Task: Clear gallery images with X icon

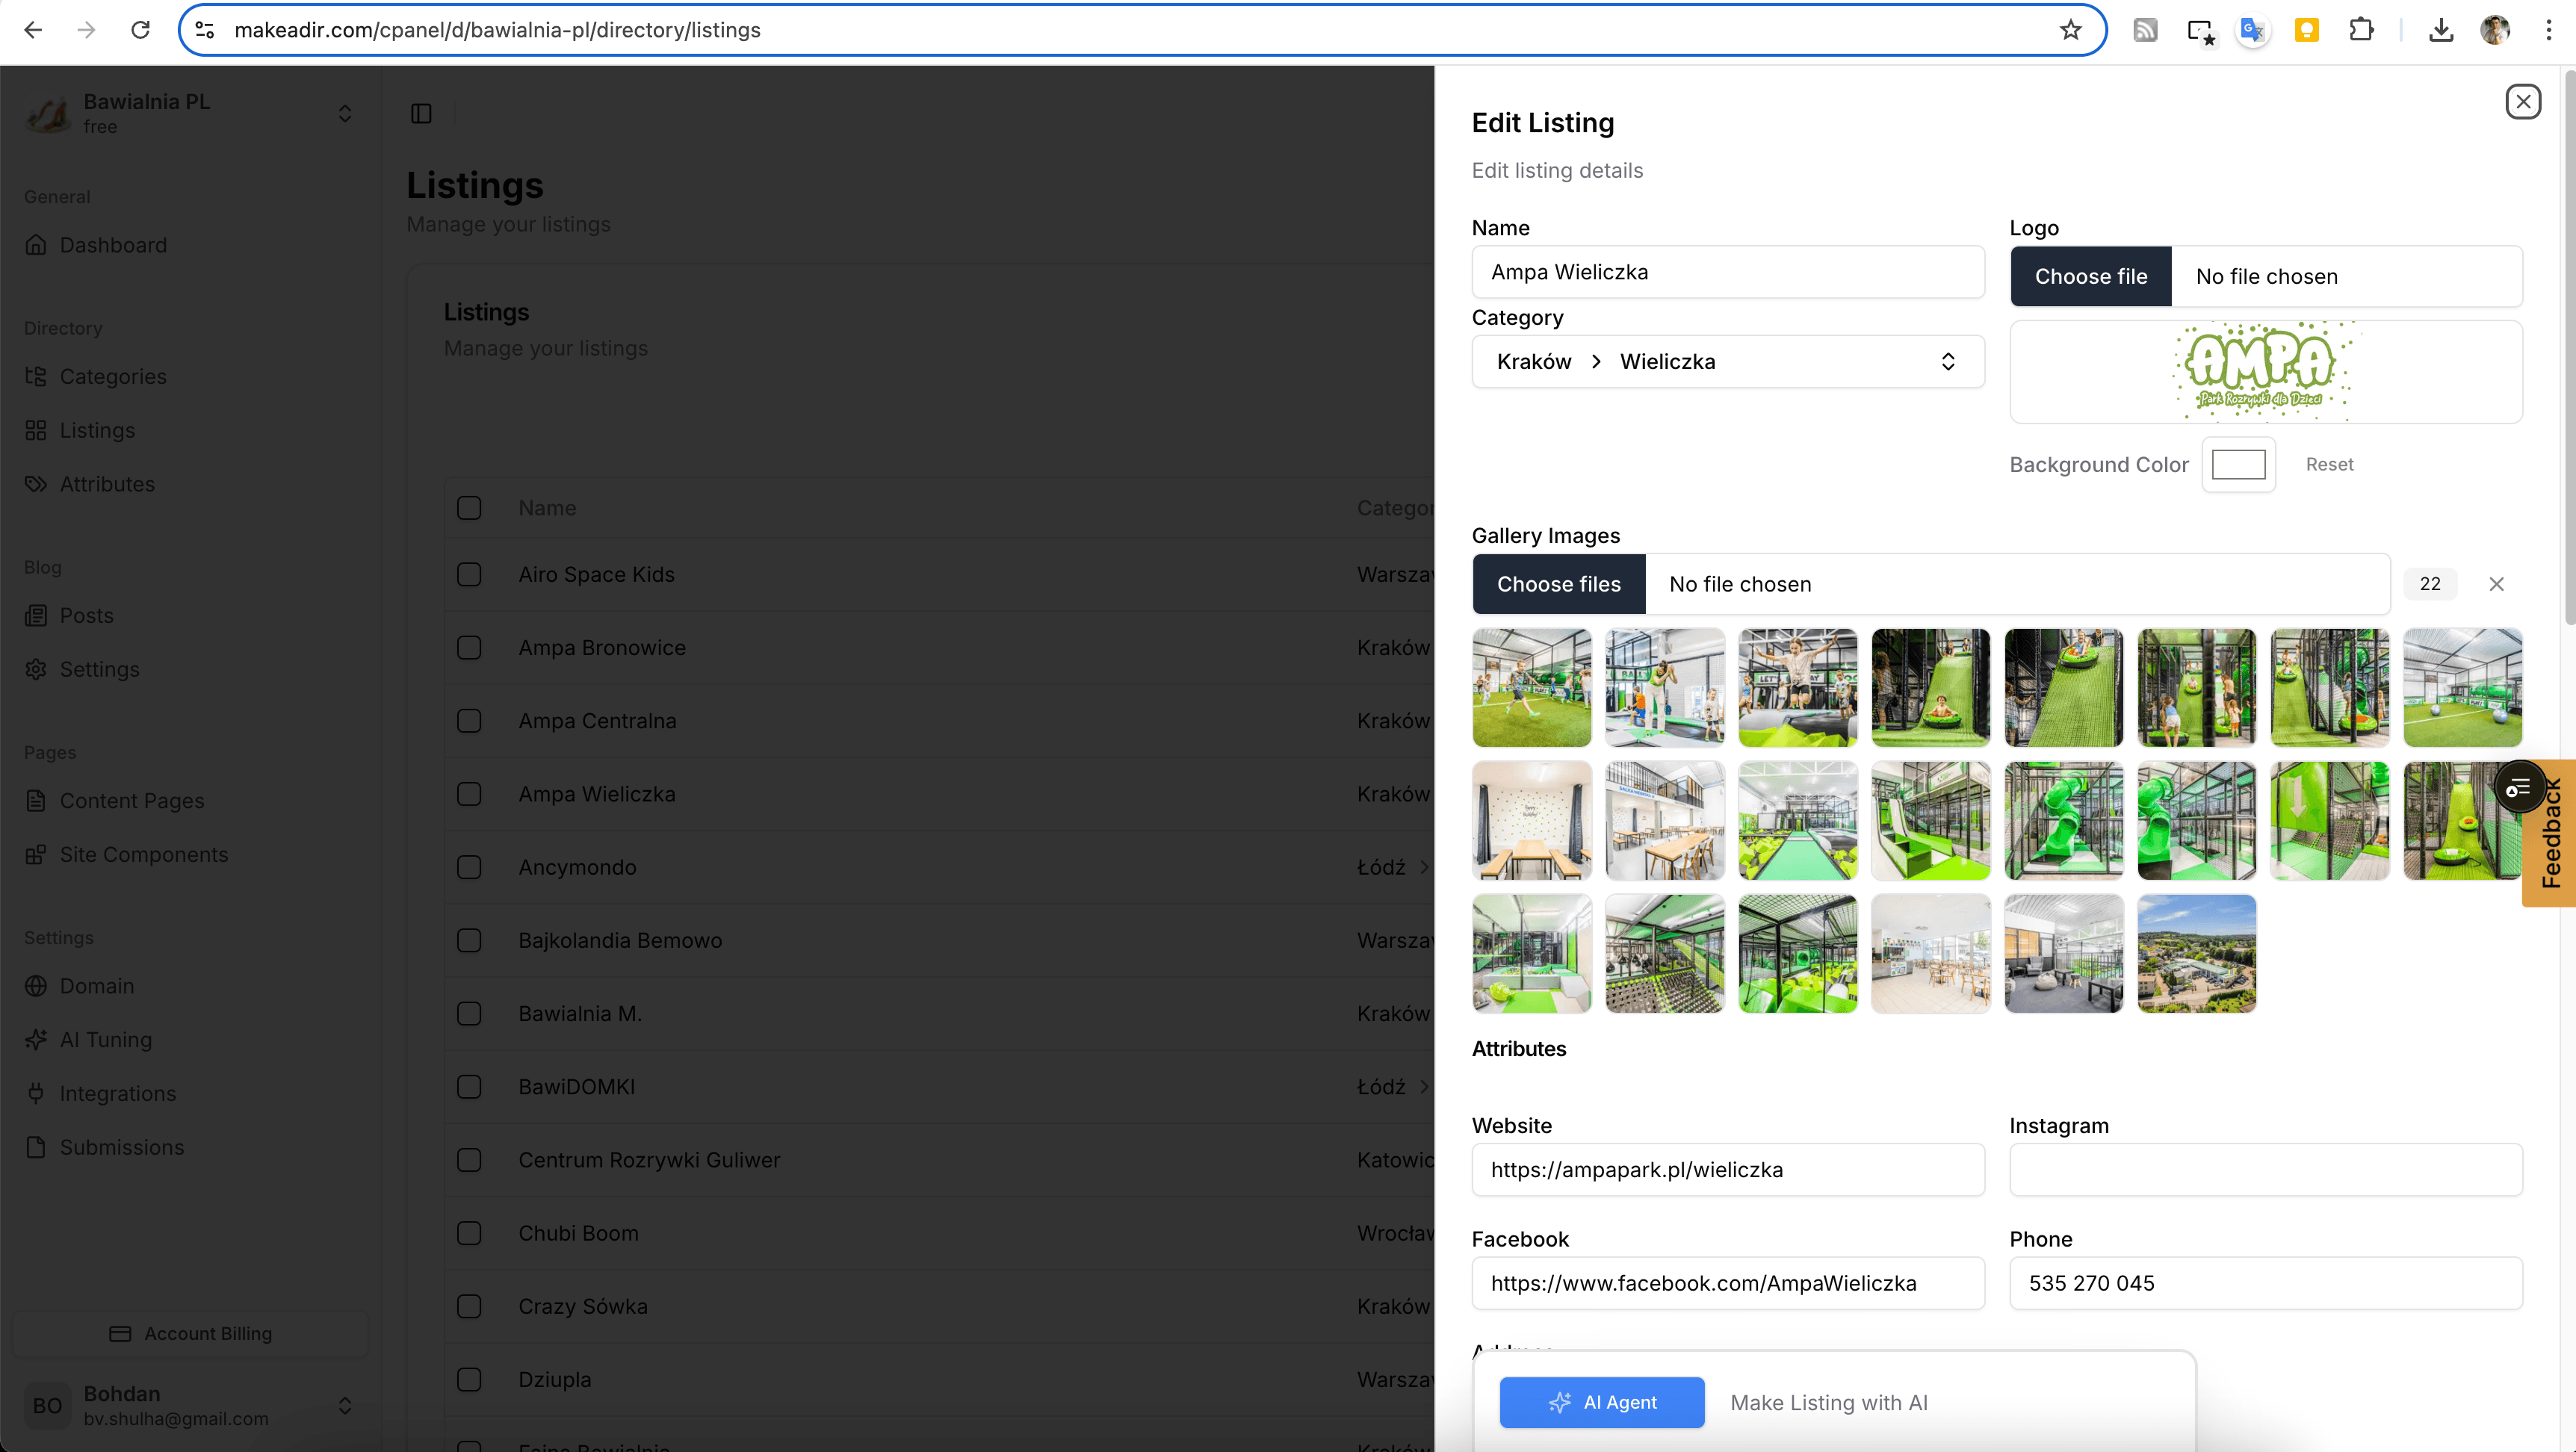Action: pyautogui.click(x=2496, y=584)
